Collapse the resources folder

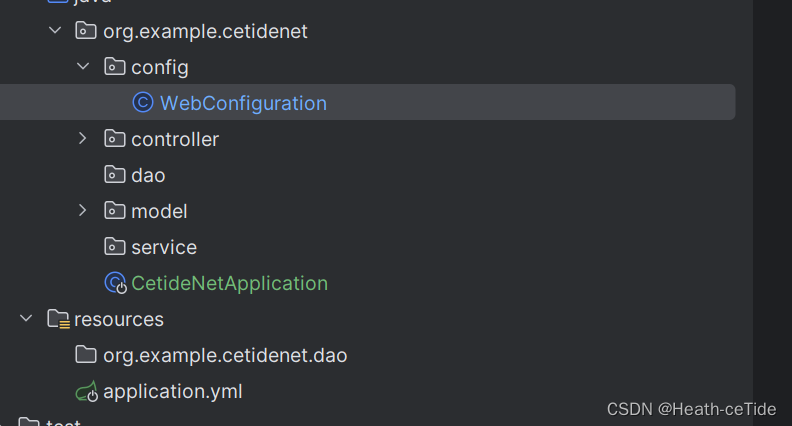(26, 318)
